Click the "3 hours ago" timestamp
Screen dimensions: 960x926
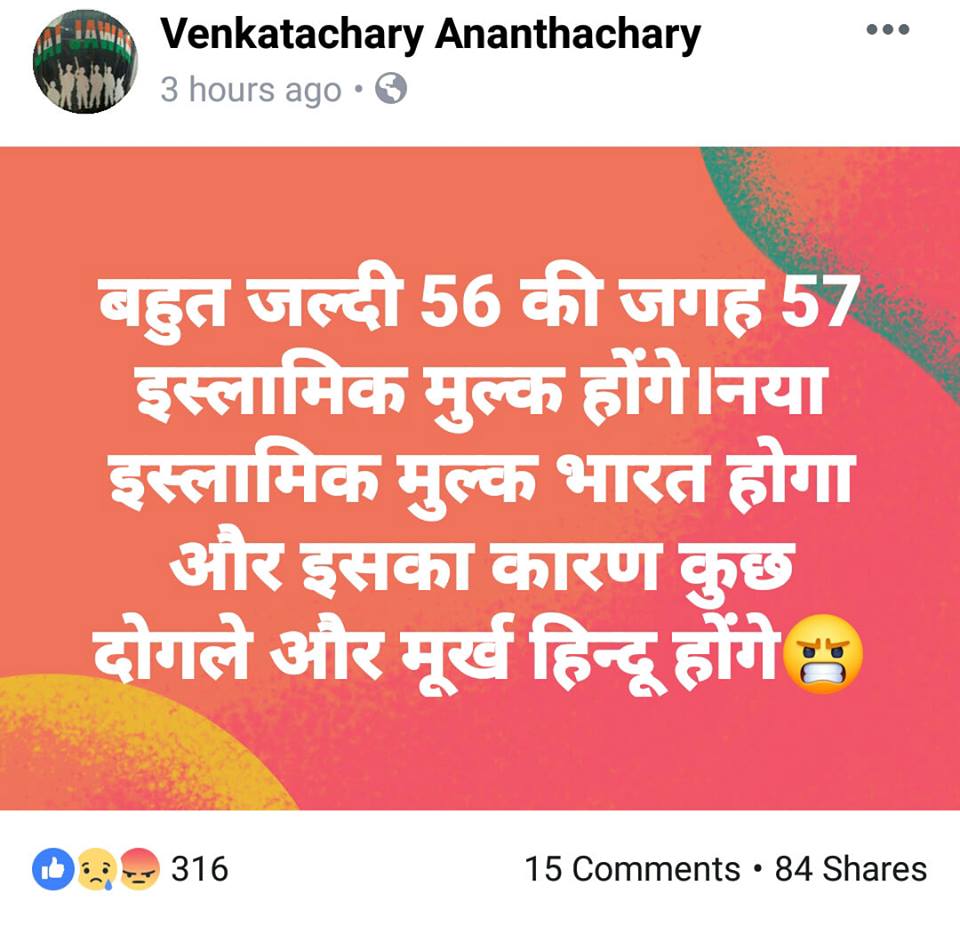(250, 90)
